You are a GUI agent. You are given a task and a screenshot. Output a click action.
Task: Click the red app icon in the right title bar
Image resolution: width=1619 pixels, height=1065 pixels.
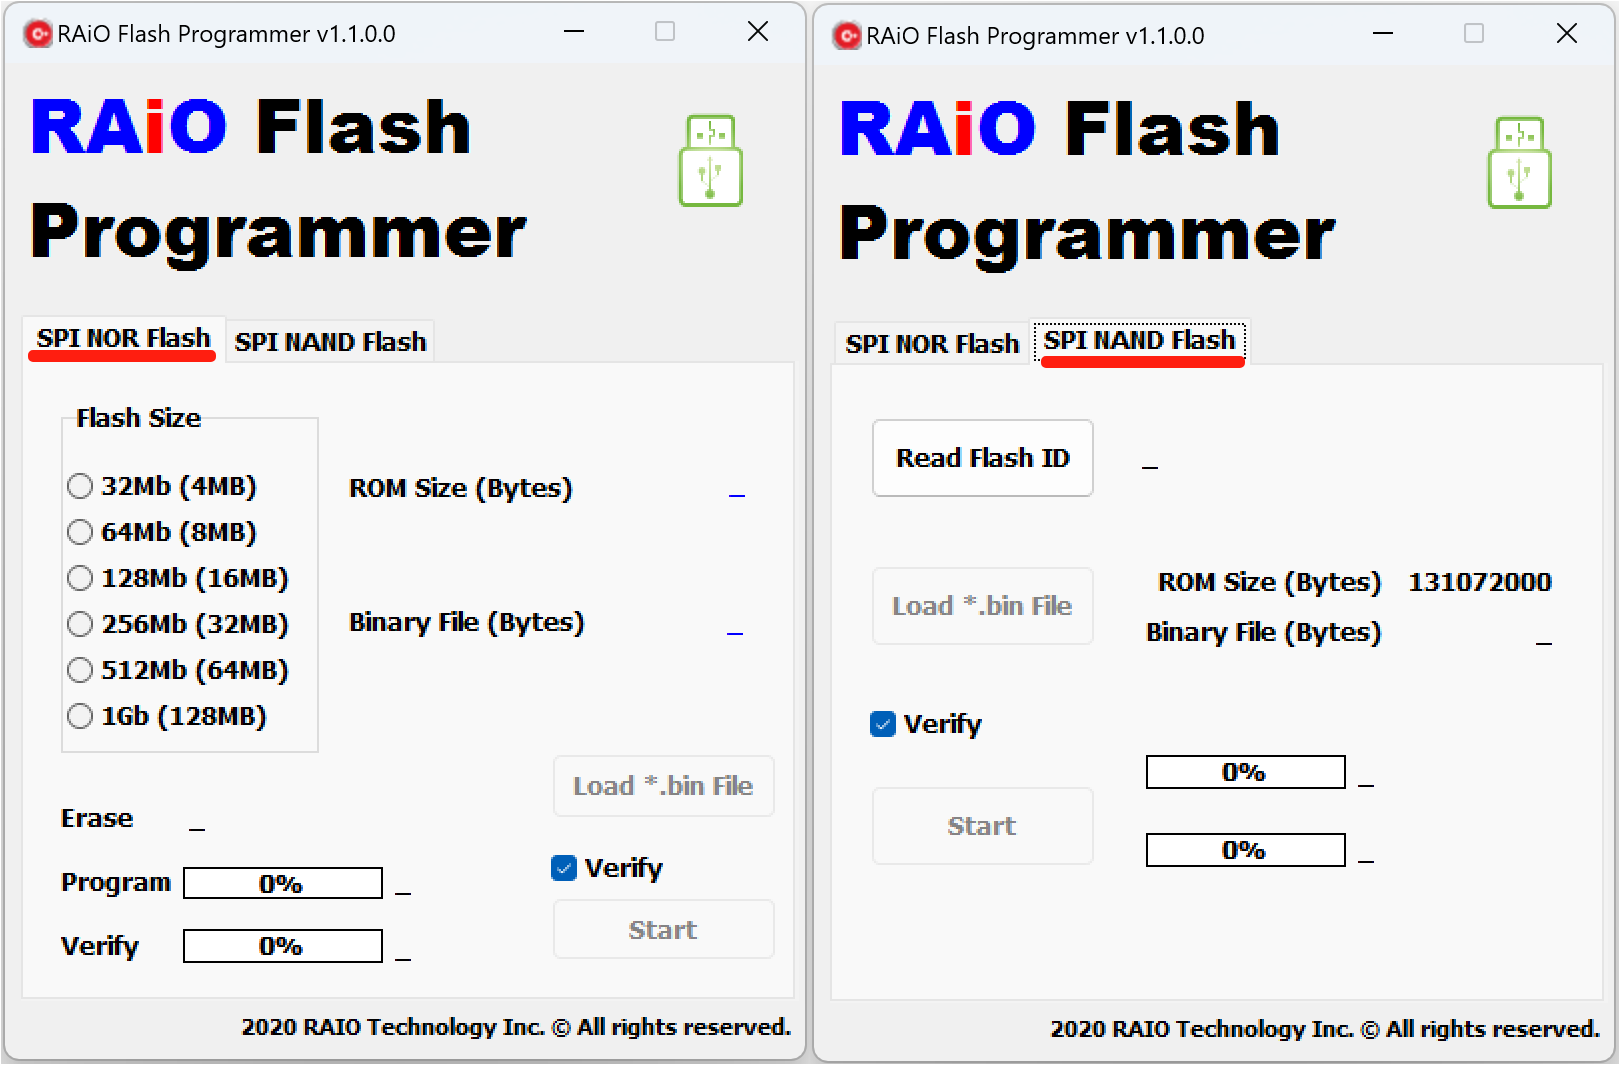(846, 36)
